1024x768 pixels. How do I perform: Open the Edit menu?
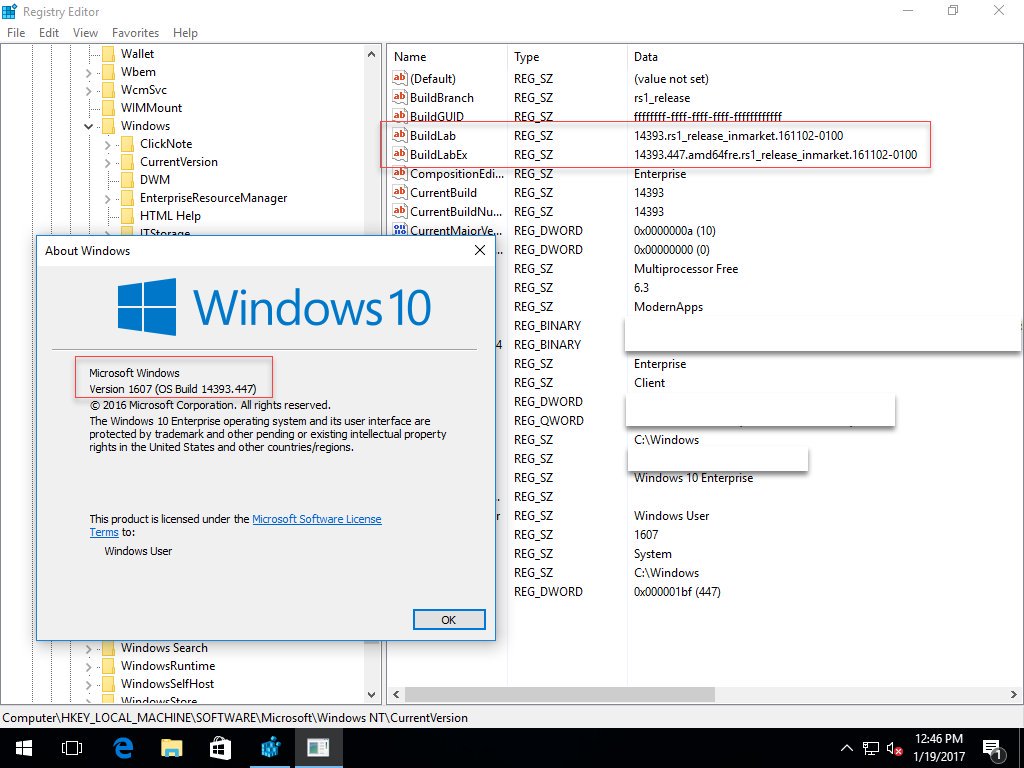click(x=49, y=33)
